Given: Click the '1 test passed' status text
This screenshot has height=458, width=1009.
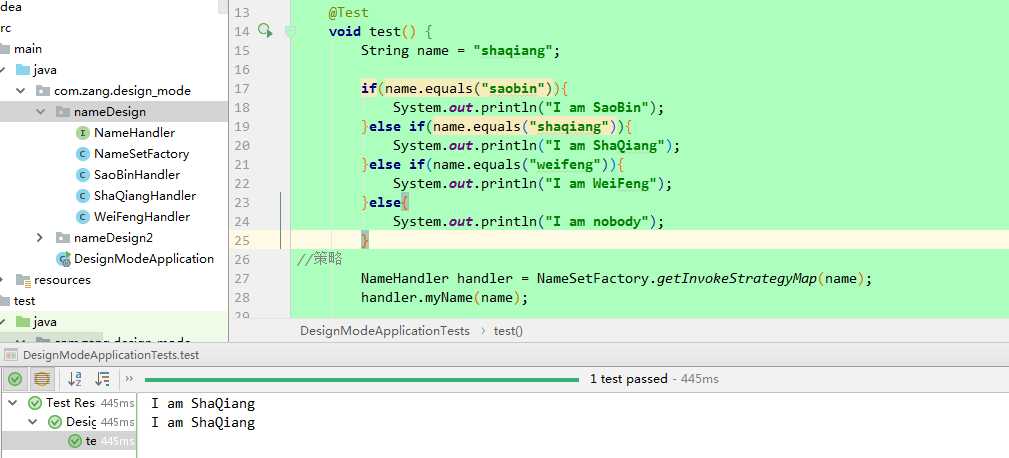Looking at the screenshot, I should point(628,379).
